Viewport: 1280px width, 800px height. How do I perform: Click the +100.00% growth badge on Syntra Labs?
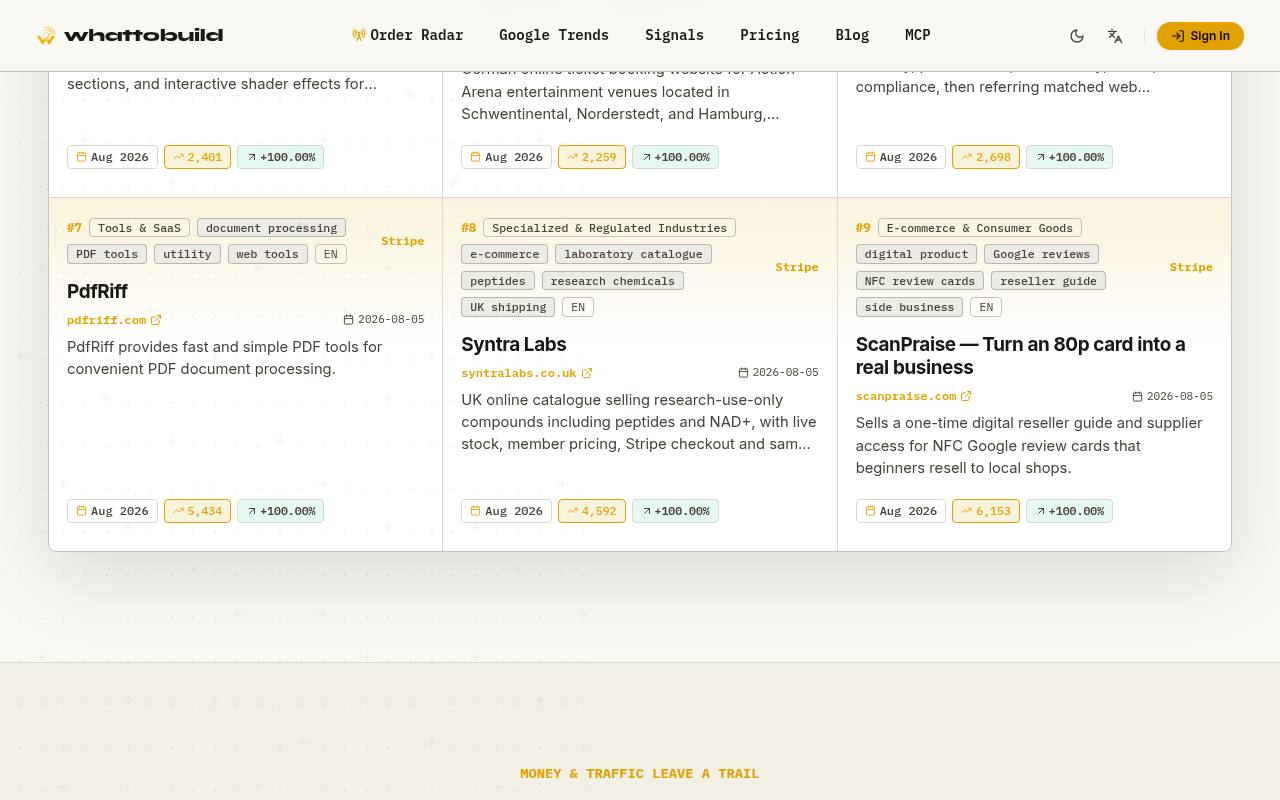[675, 511]
